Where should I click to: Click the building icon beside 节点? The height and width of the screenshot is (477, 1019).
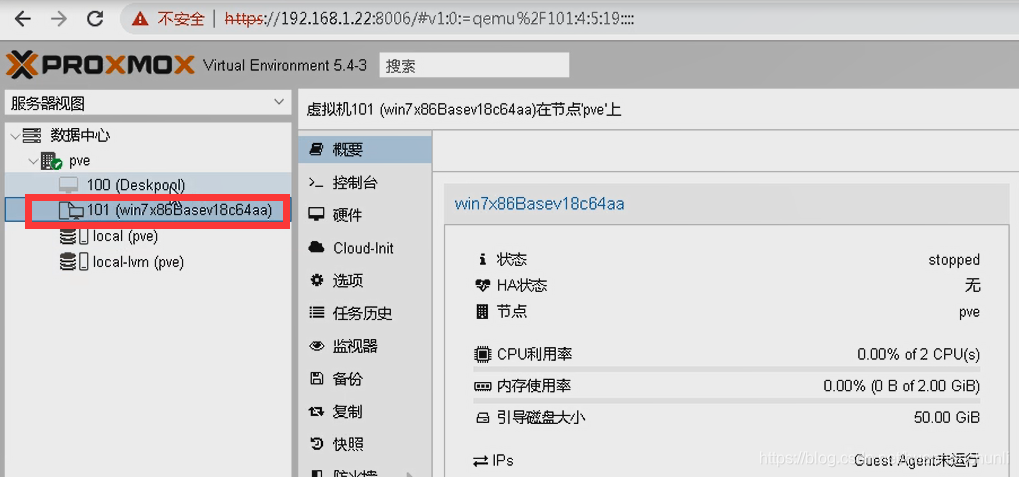(482, 312)
